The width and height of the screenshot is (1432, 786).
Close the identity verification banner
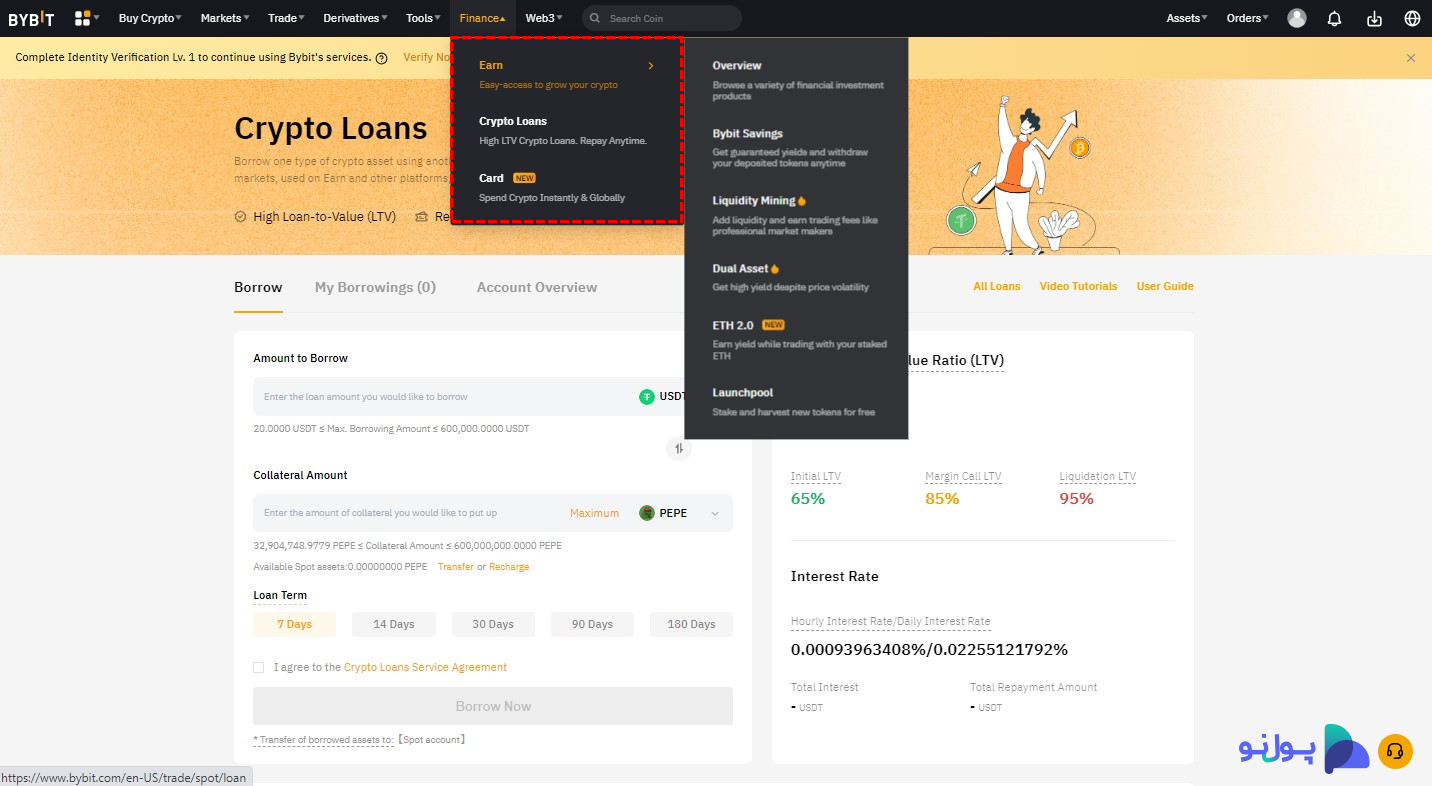1411,58
